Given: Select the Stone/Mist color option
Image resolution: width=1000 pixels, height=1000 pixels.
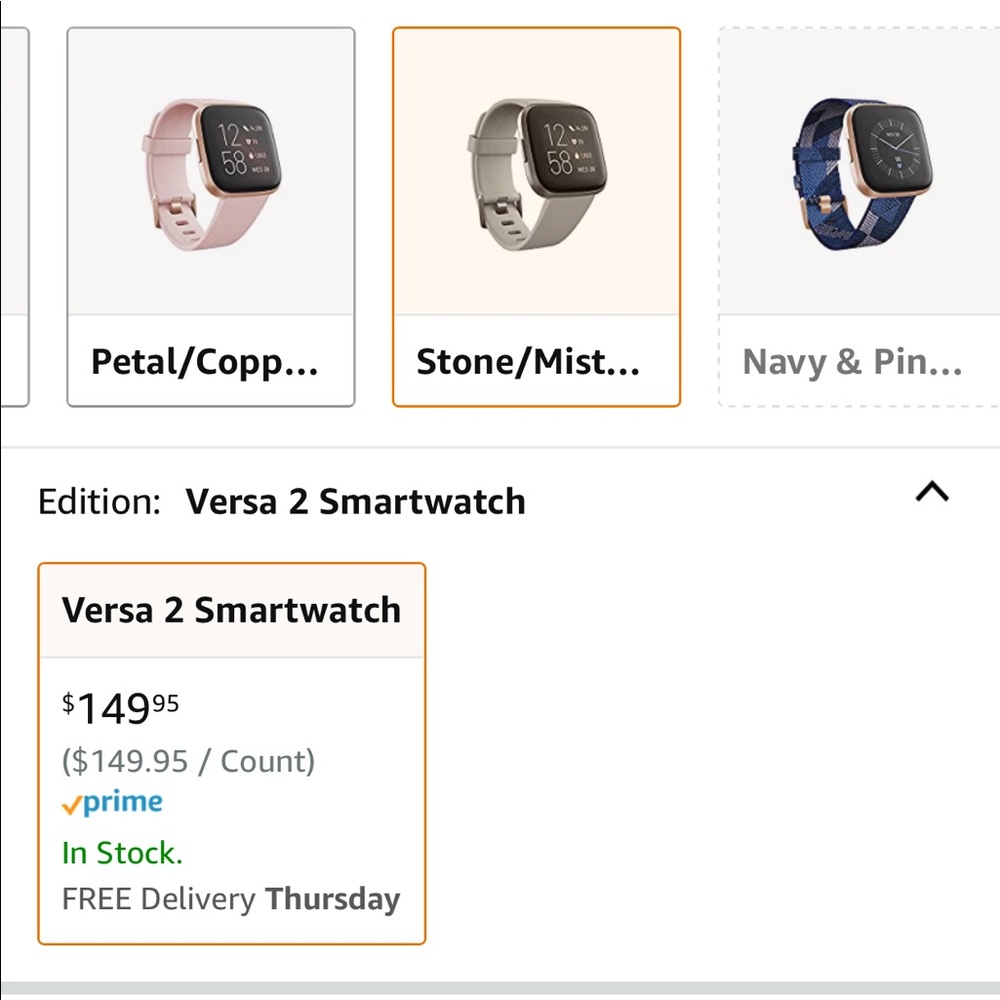Looking at the screenshot, I should [537, 215].
